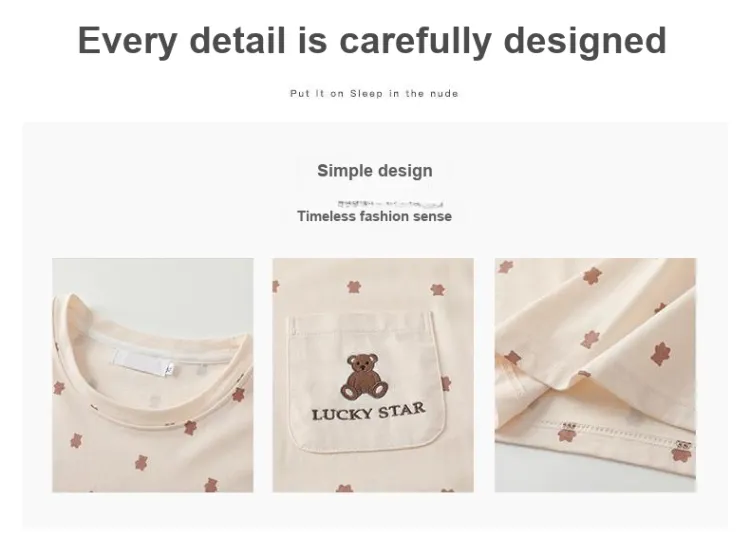
Task: Click the LUCKY STAR embroidered text
Action: click(368, 412)
